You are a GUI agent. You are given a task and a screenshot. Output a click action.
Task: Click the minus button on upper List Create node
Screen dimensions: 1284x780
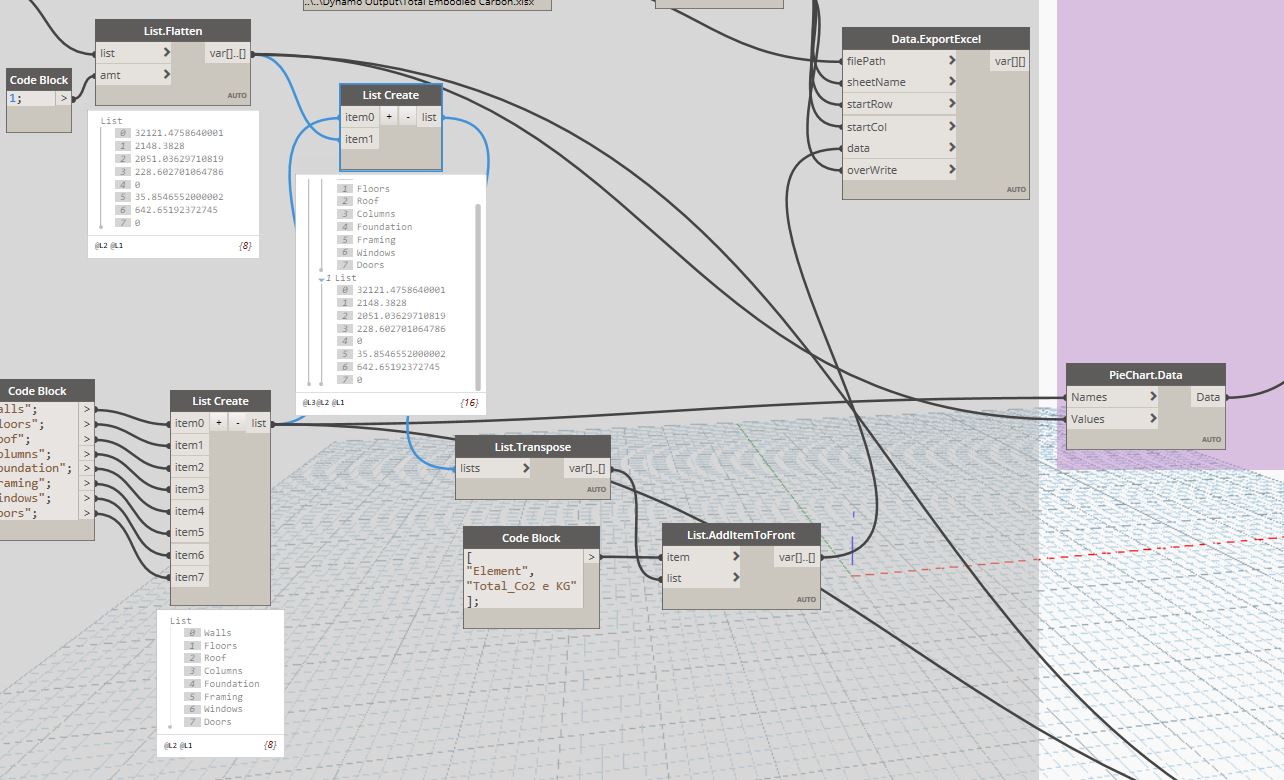coord(407,117)
